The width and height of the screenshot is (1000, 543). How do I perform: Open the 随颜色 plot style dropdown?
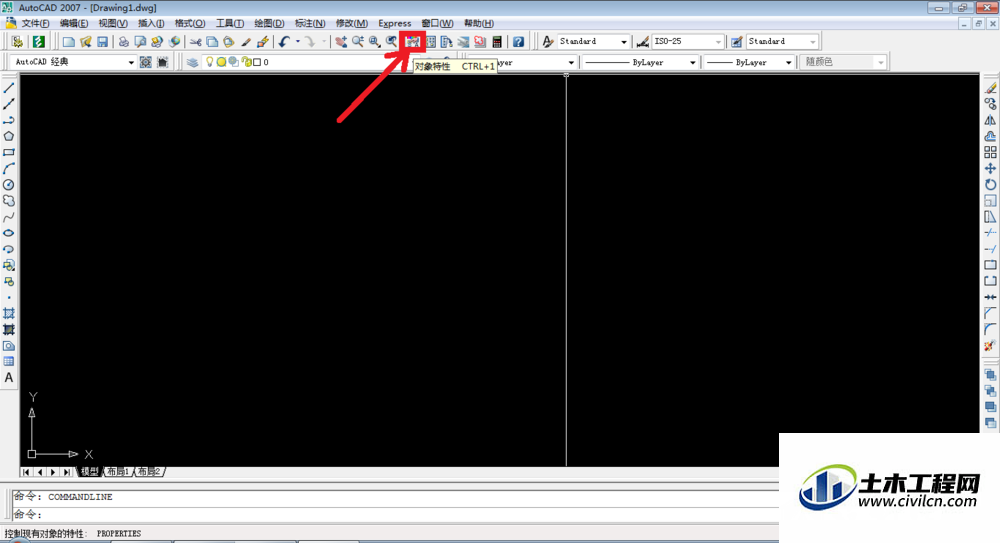click(881, 63)
